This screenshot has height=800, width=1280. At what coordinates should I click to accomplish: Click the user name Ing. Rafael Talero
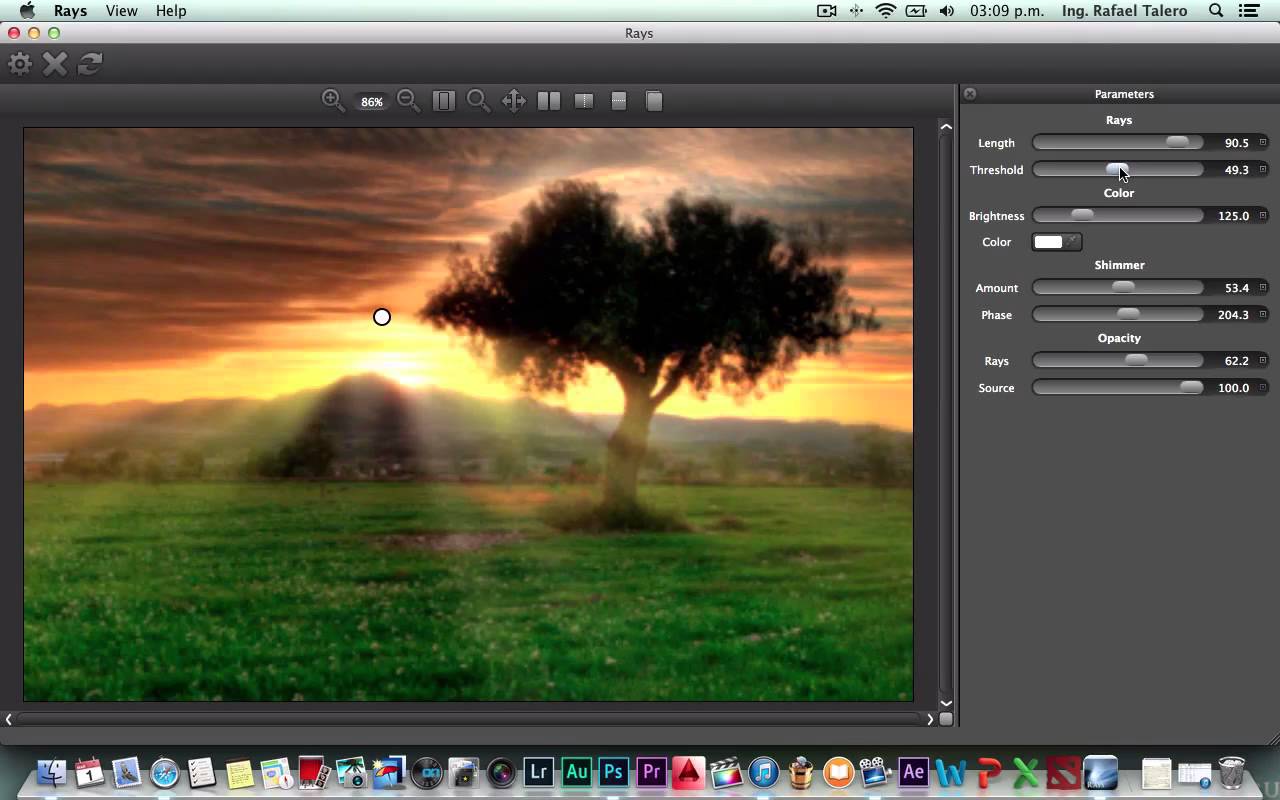(x=1125, y=11)
